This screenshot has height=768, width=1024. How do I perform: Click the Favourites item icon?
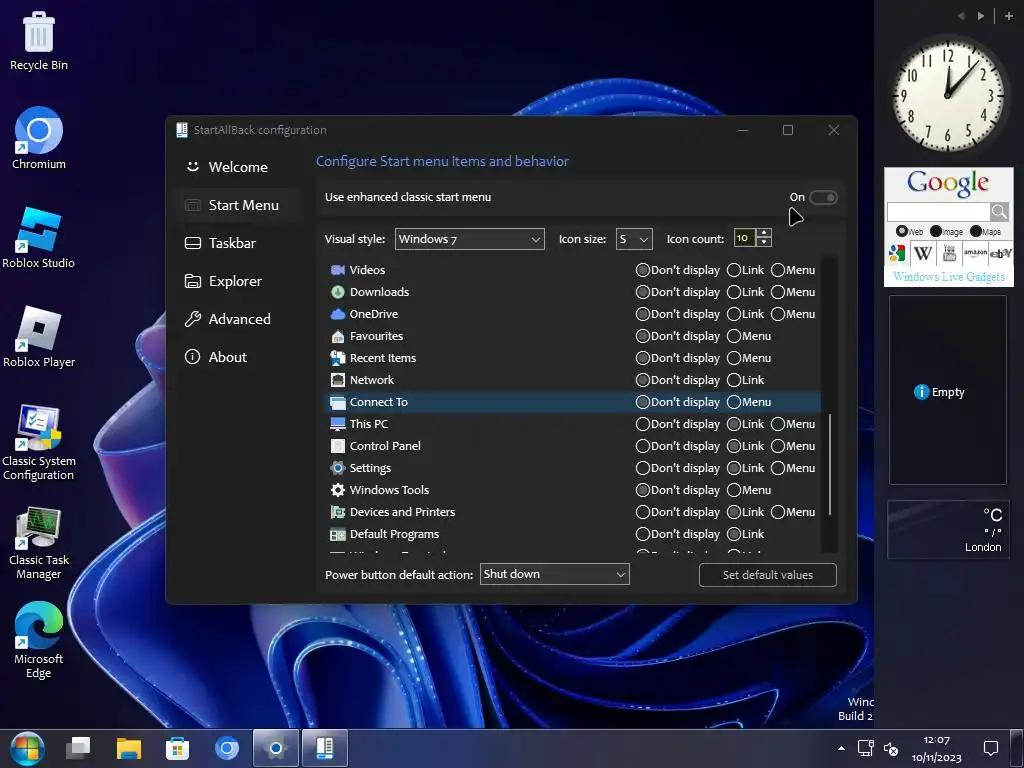click(x=338, y=336)
